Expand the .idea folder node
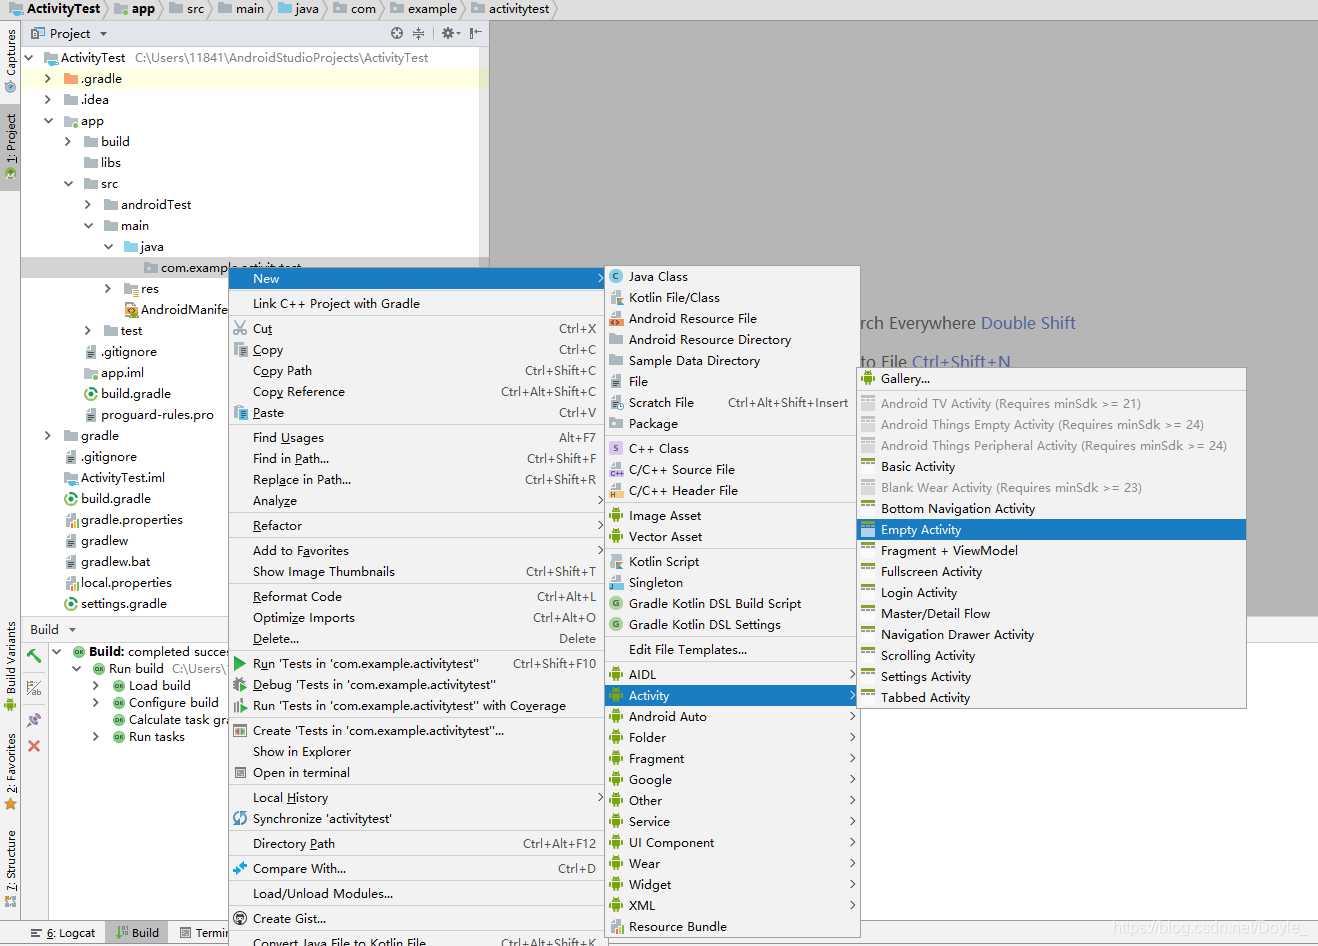Image resolution: width=1318 pixels, height=946 pixels. pos(47,99)
